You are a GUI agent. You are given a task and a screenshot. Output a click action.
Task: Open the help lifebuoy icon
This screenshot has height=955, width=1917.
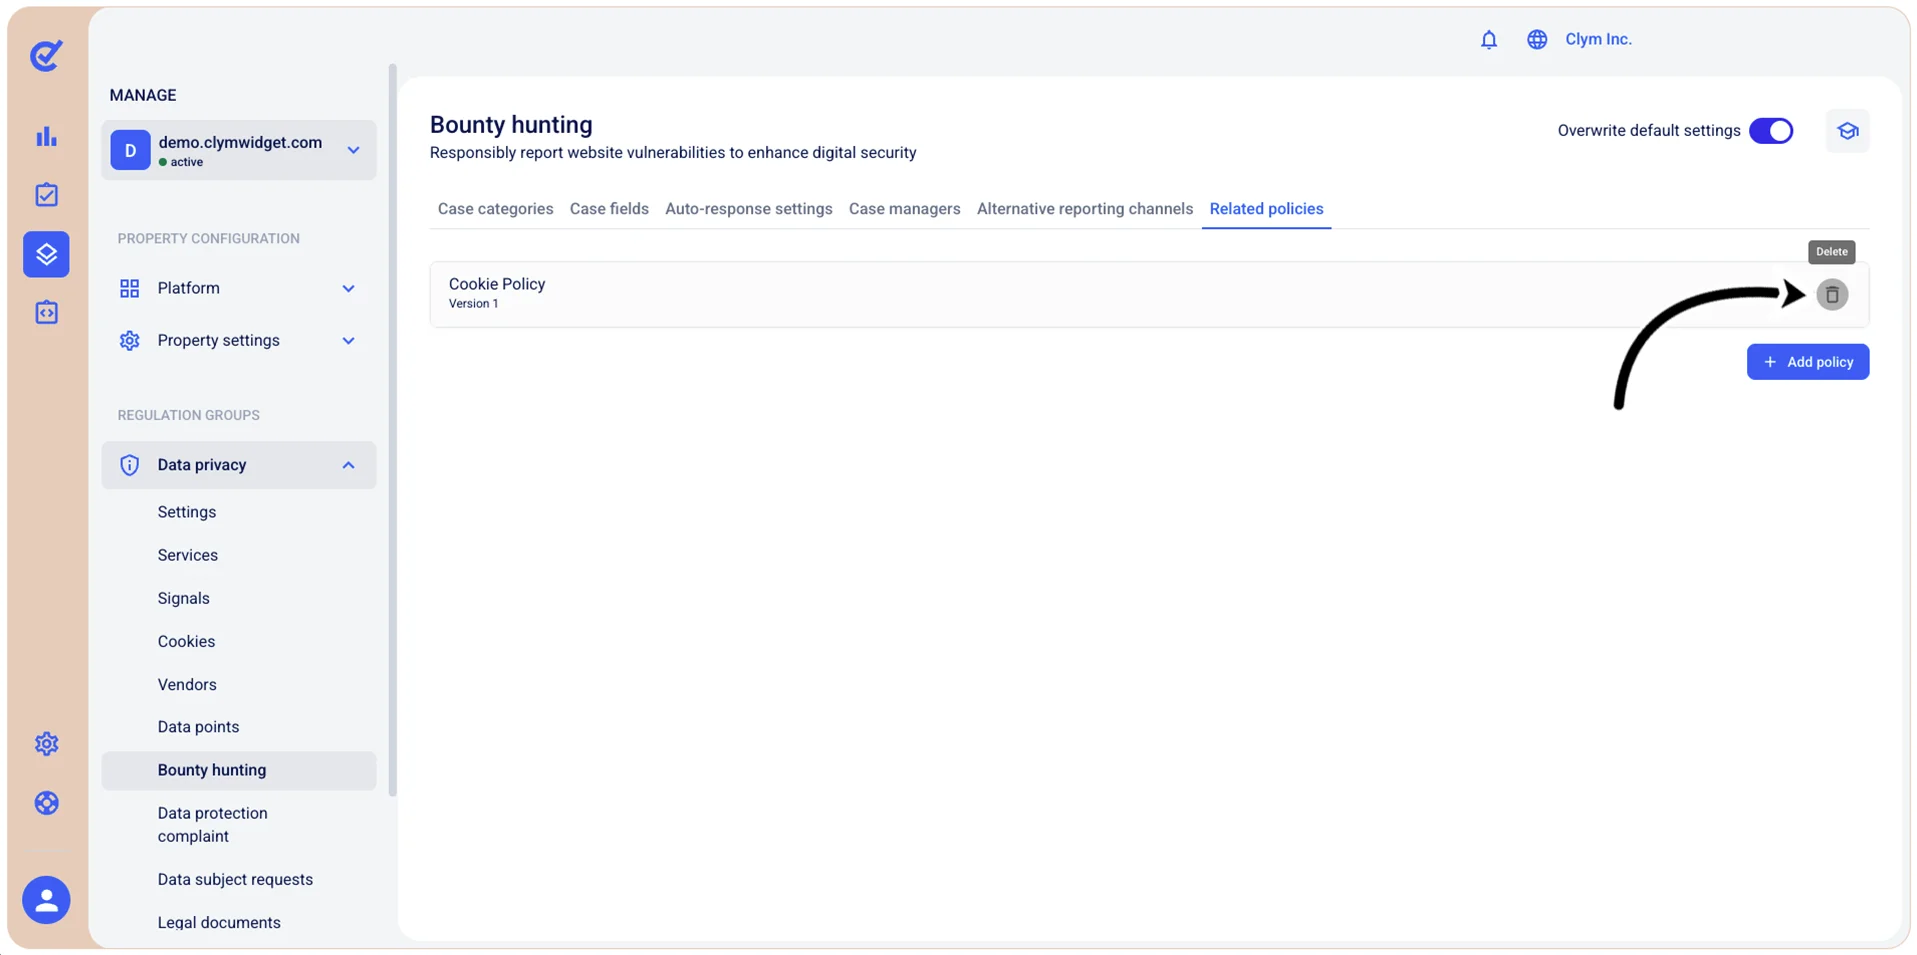(x=46, y=803)
